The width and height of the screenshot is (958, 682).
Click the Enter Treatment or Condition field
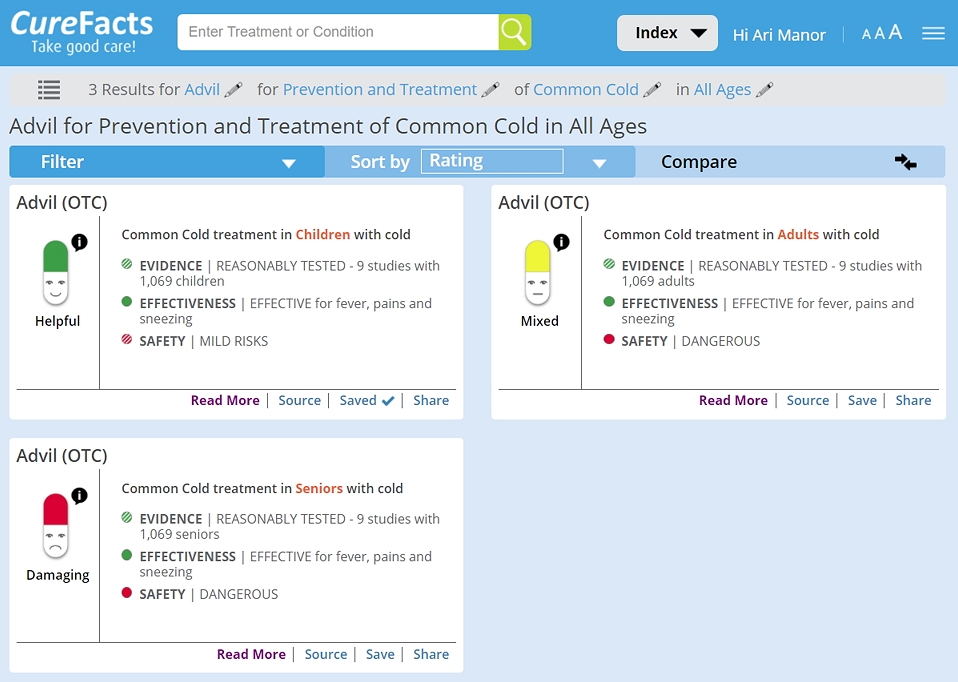(x=338, y=32)
